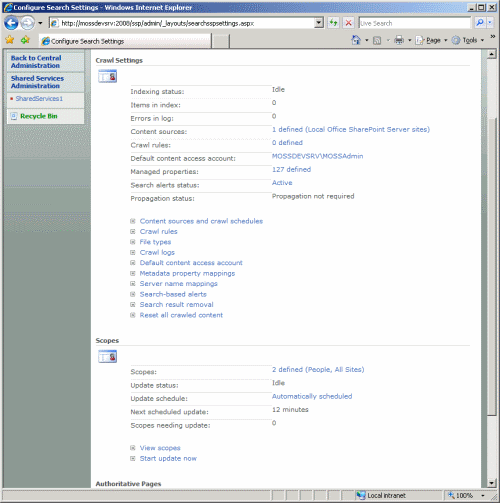Open the Crawl logs link
This screenshot has width=500, height=503.
click(157, 253)
